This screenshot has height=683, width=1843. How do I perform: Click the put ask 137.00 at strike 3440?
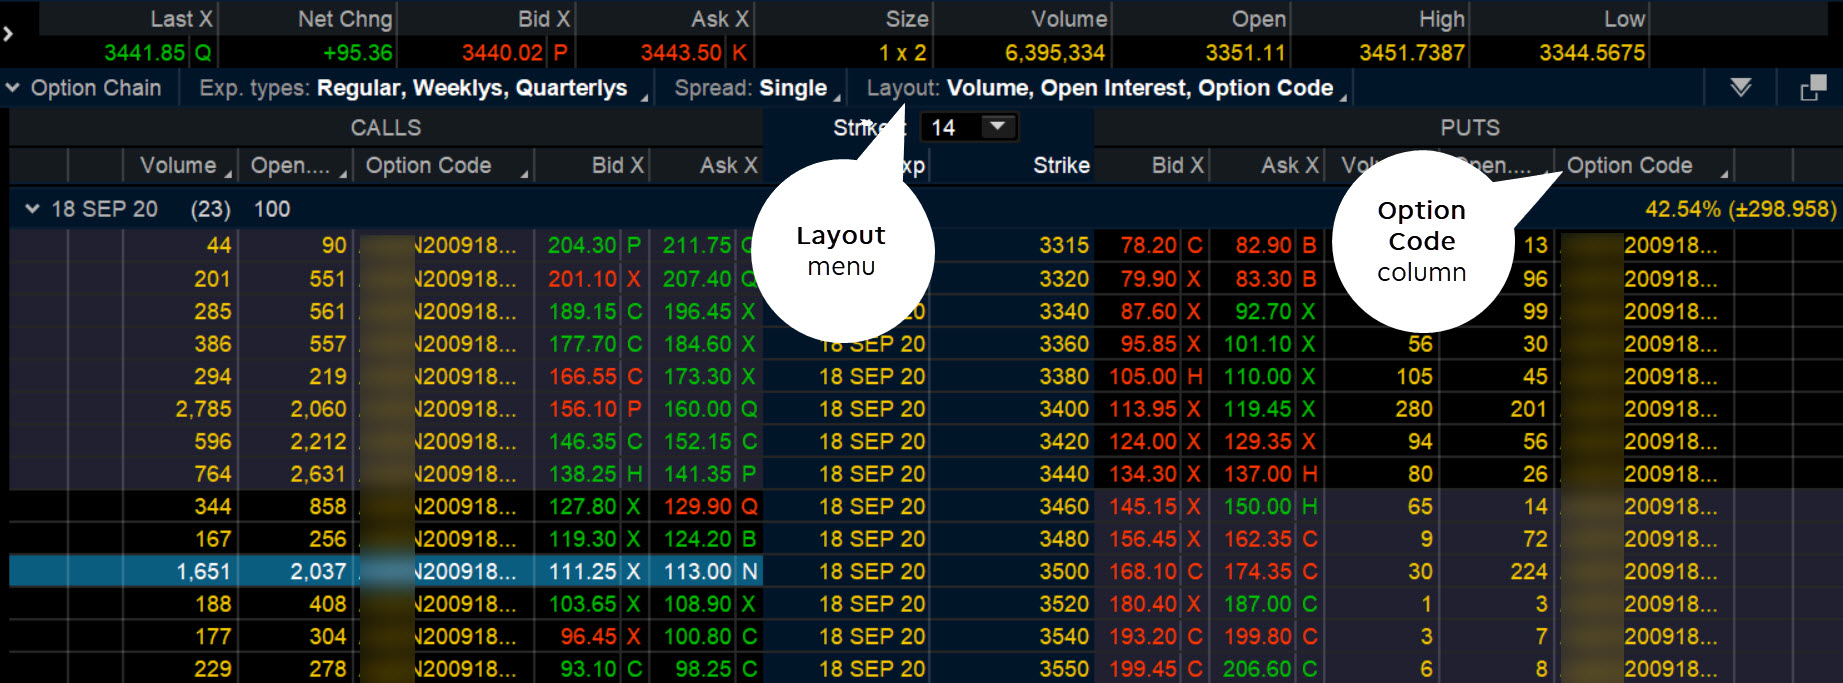point(1258,474)
